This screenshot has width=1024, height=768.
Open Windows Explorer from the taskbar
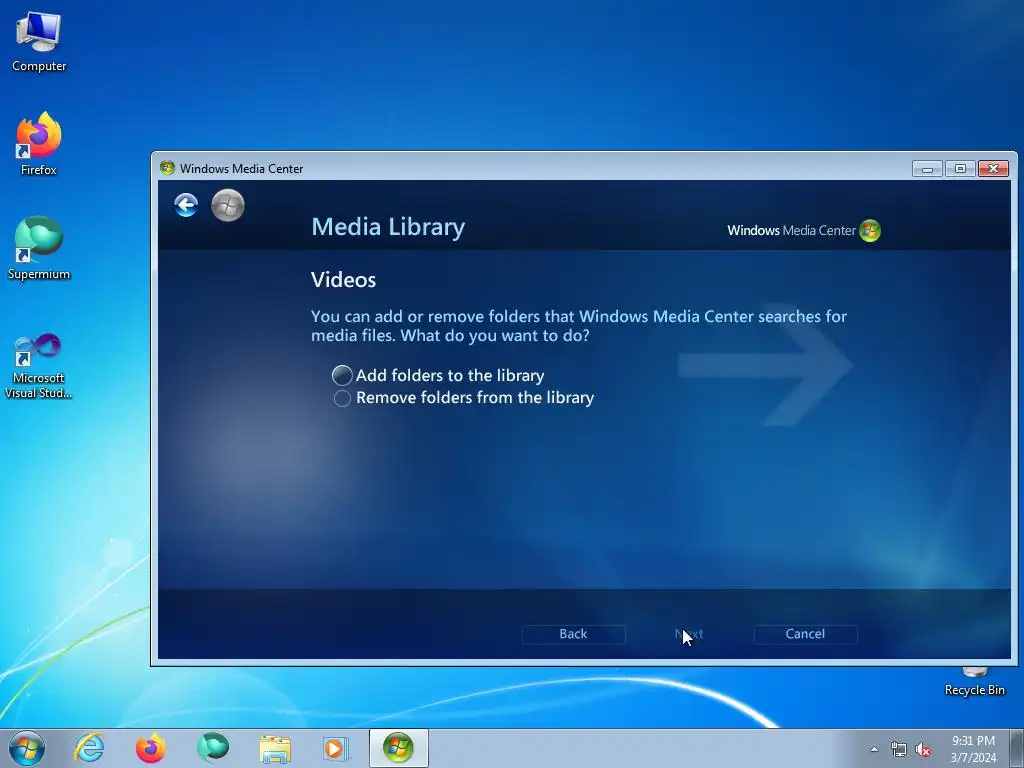(x=275, y=748)
